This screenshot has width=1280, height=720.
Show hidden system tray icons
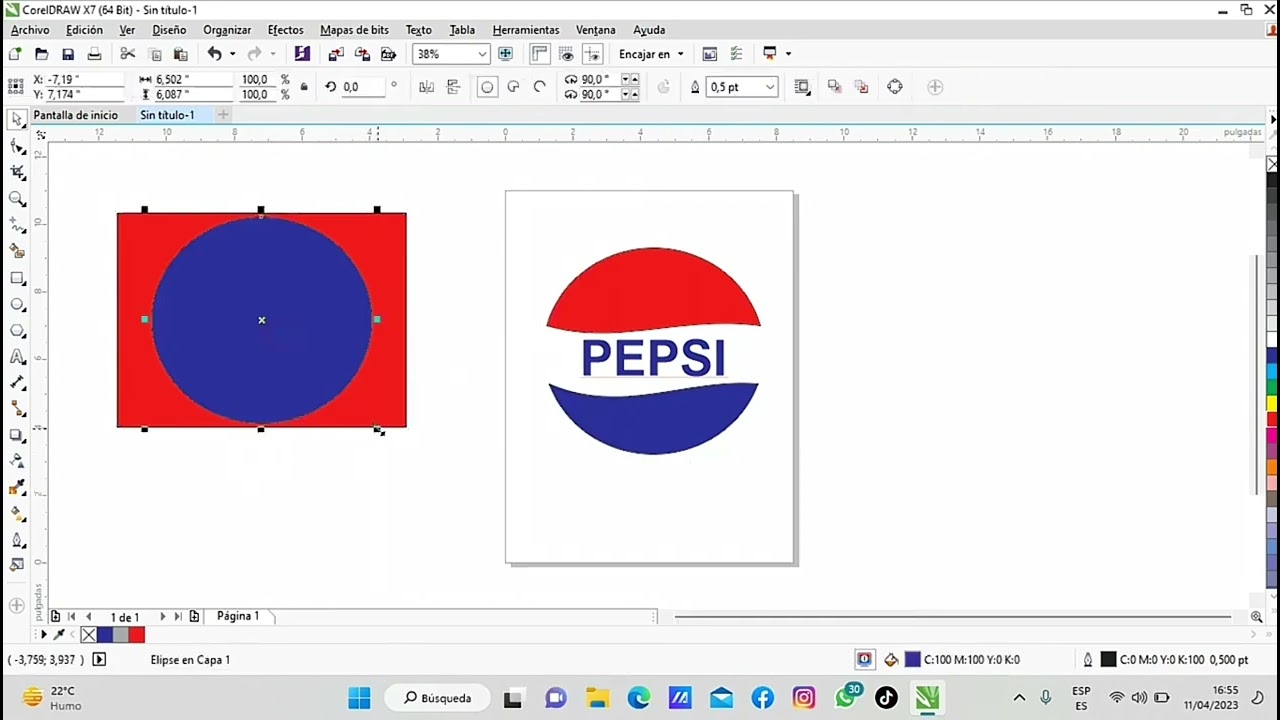1019,698
